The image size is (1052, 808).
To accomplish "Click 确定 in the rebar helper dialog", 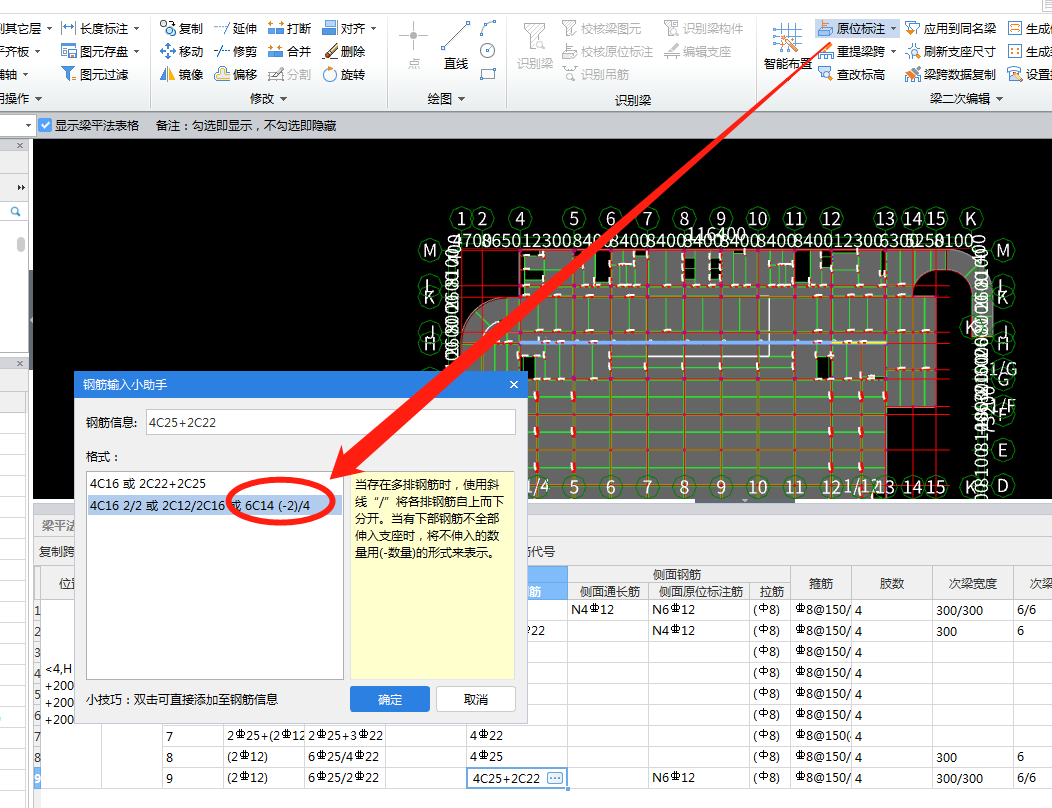I will pyautogui.click(x=390, y=699).
